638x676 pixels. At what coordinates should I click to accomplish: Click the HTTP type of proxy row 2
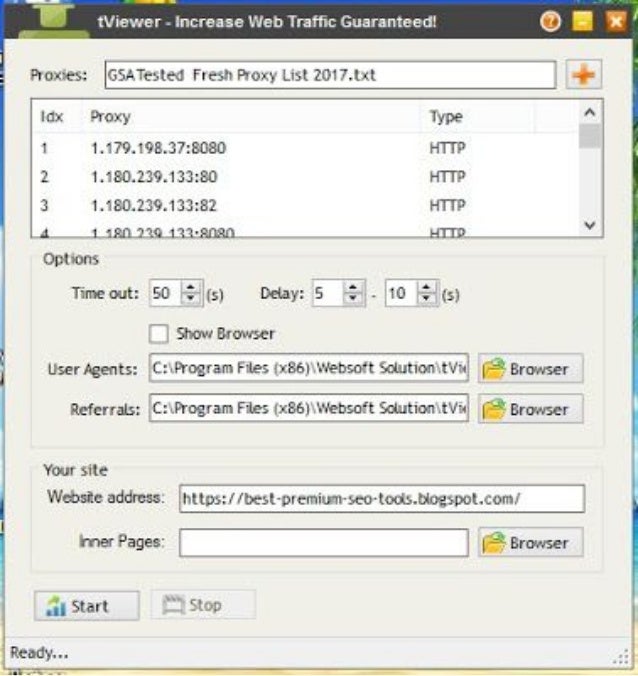[x=447, y=176]
